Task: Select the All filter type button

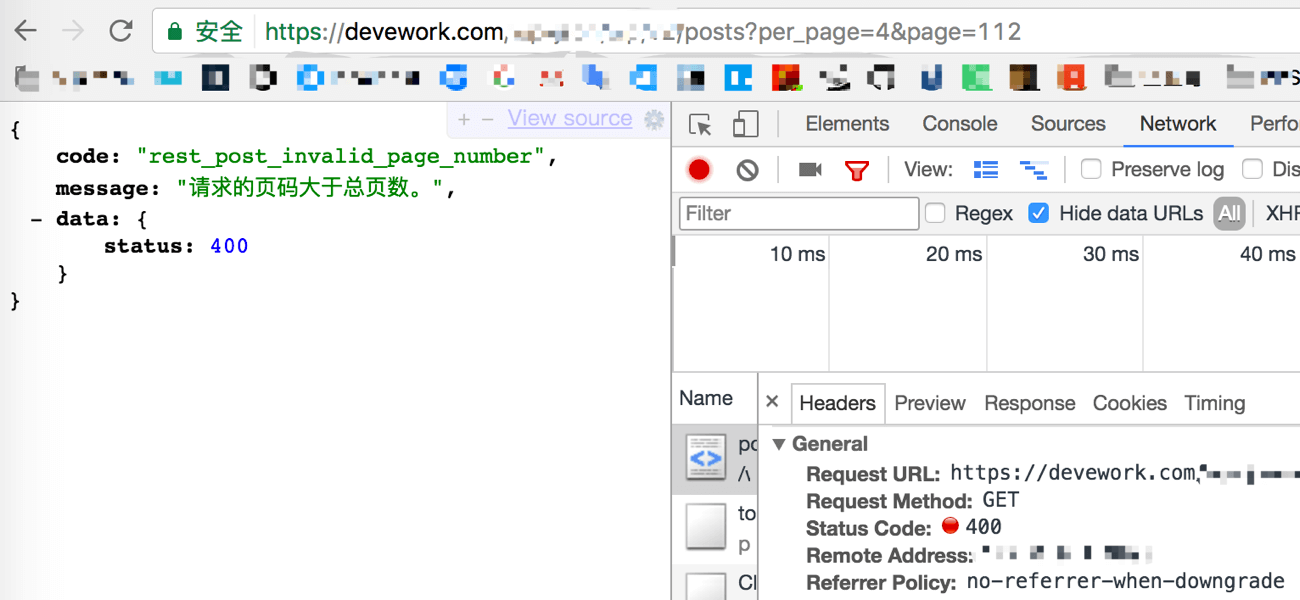Action: pyautogui.click(x=1229, y=213)
